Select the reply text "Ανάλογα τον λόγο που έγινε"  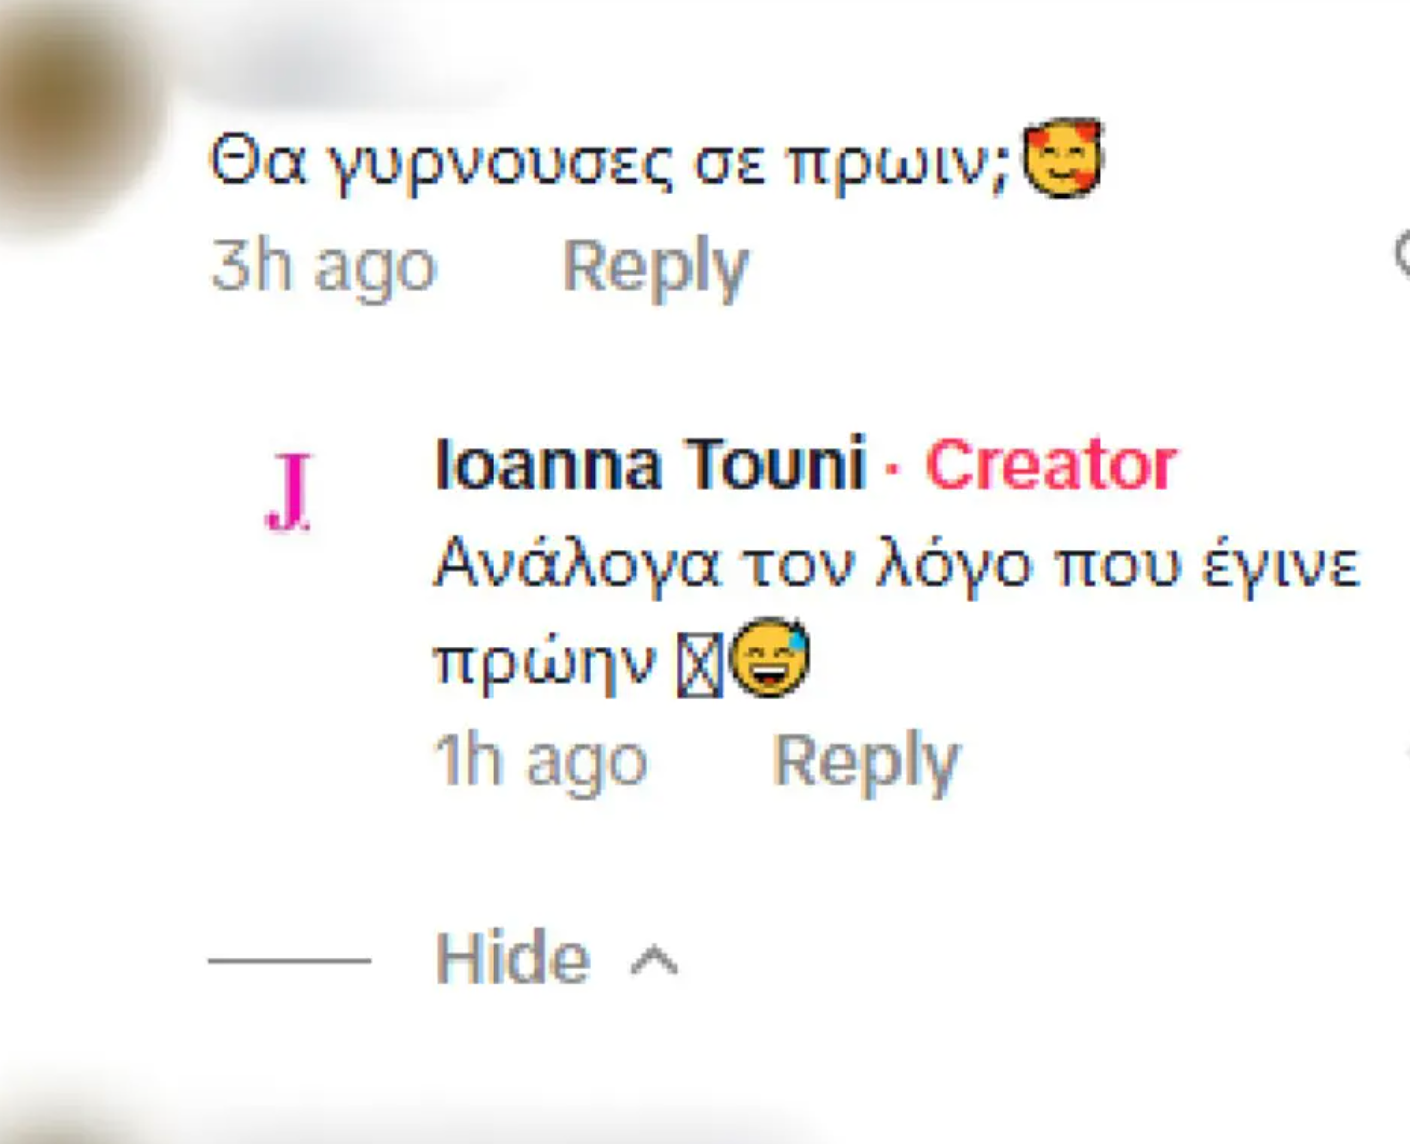coord(897,566)
